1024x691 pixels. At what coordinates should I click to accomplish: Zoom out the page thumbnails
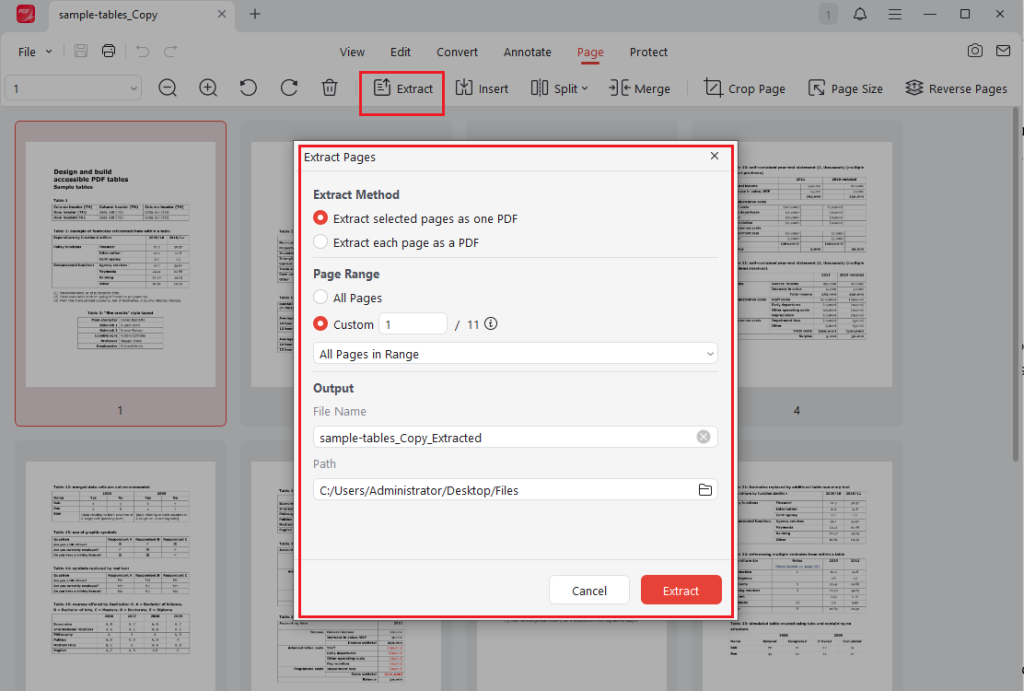[x=167, y=88]
